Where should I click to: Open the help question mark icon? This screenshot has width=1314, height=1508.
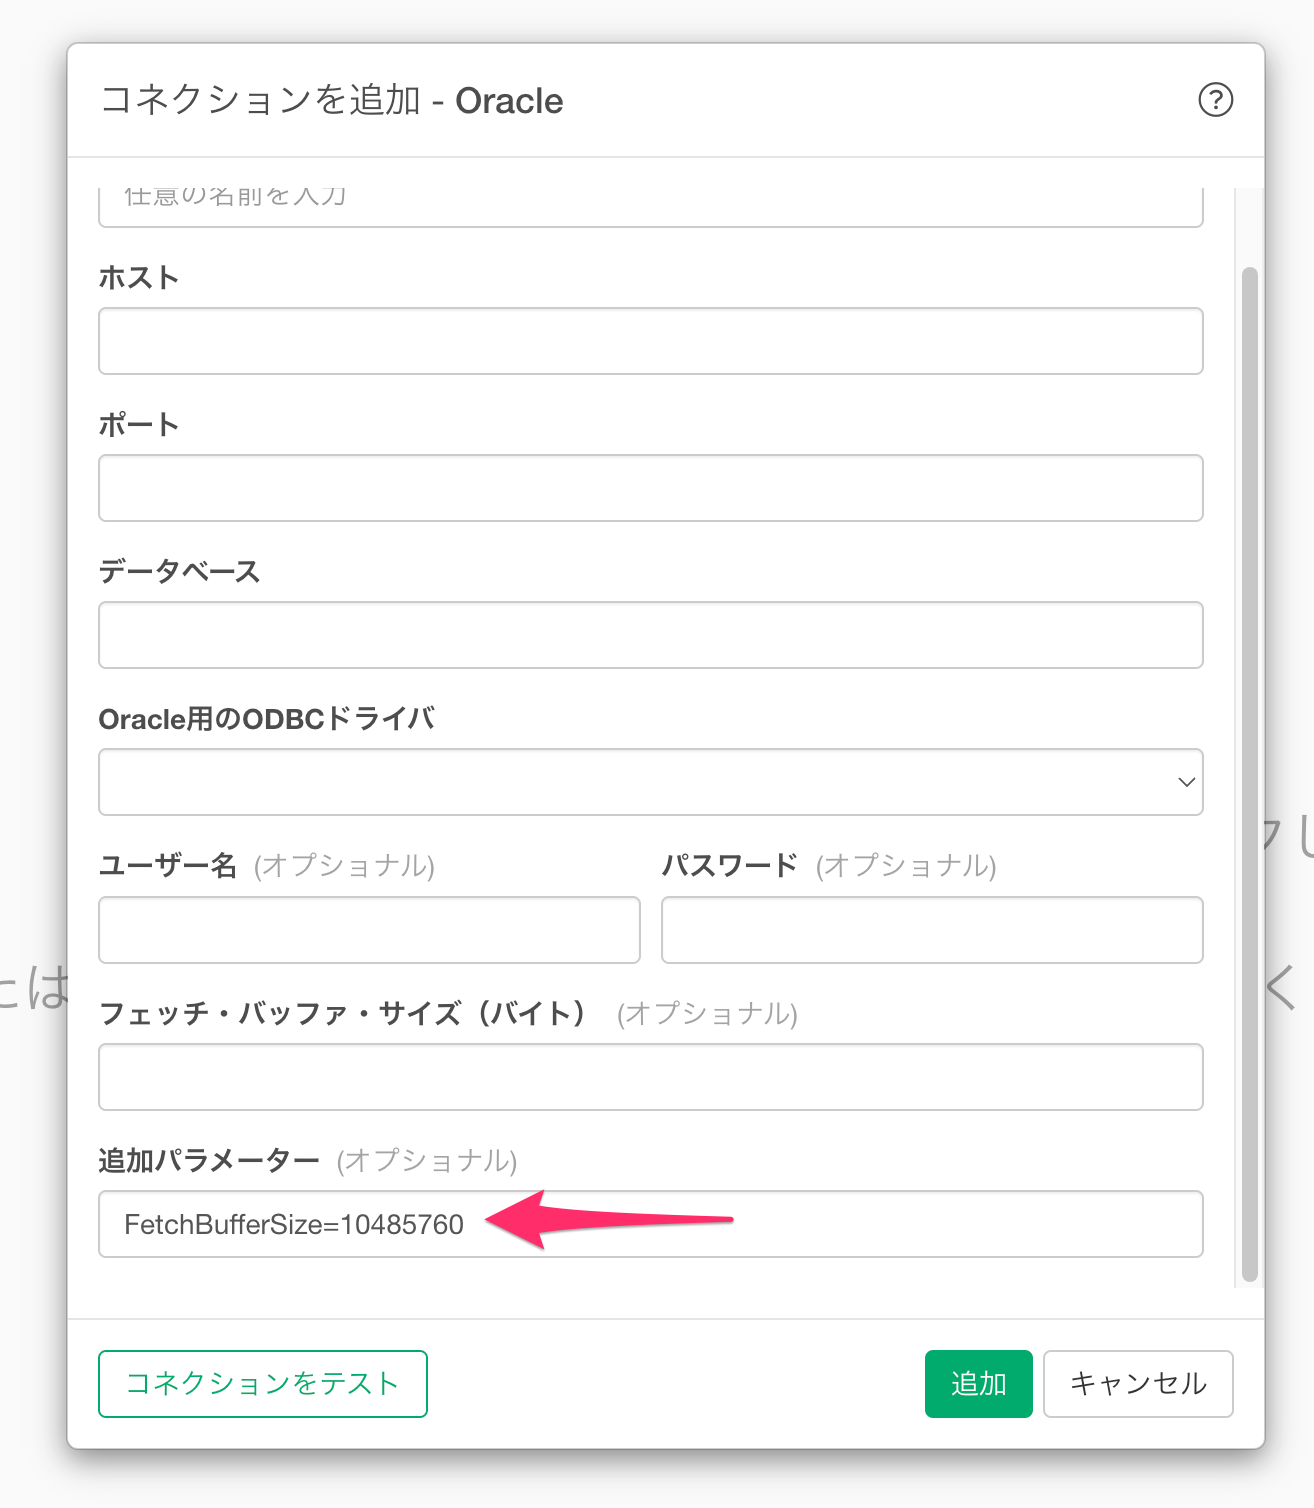pyautogui.click(x=1215, y=100)
